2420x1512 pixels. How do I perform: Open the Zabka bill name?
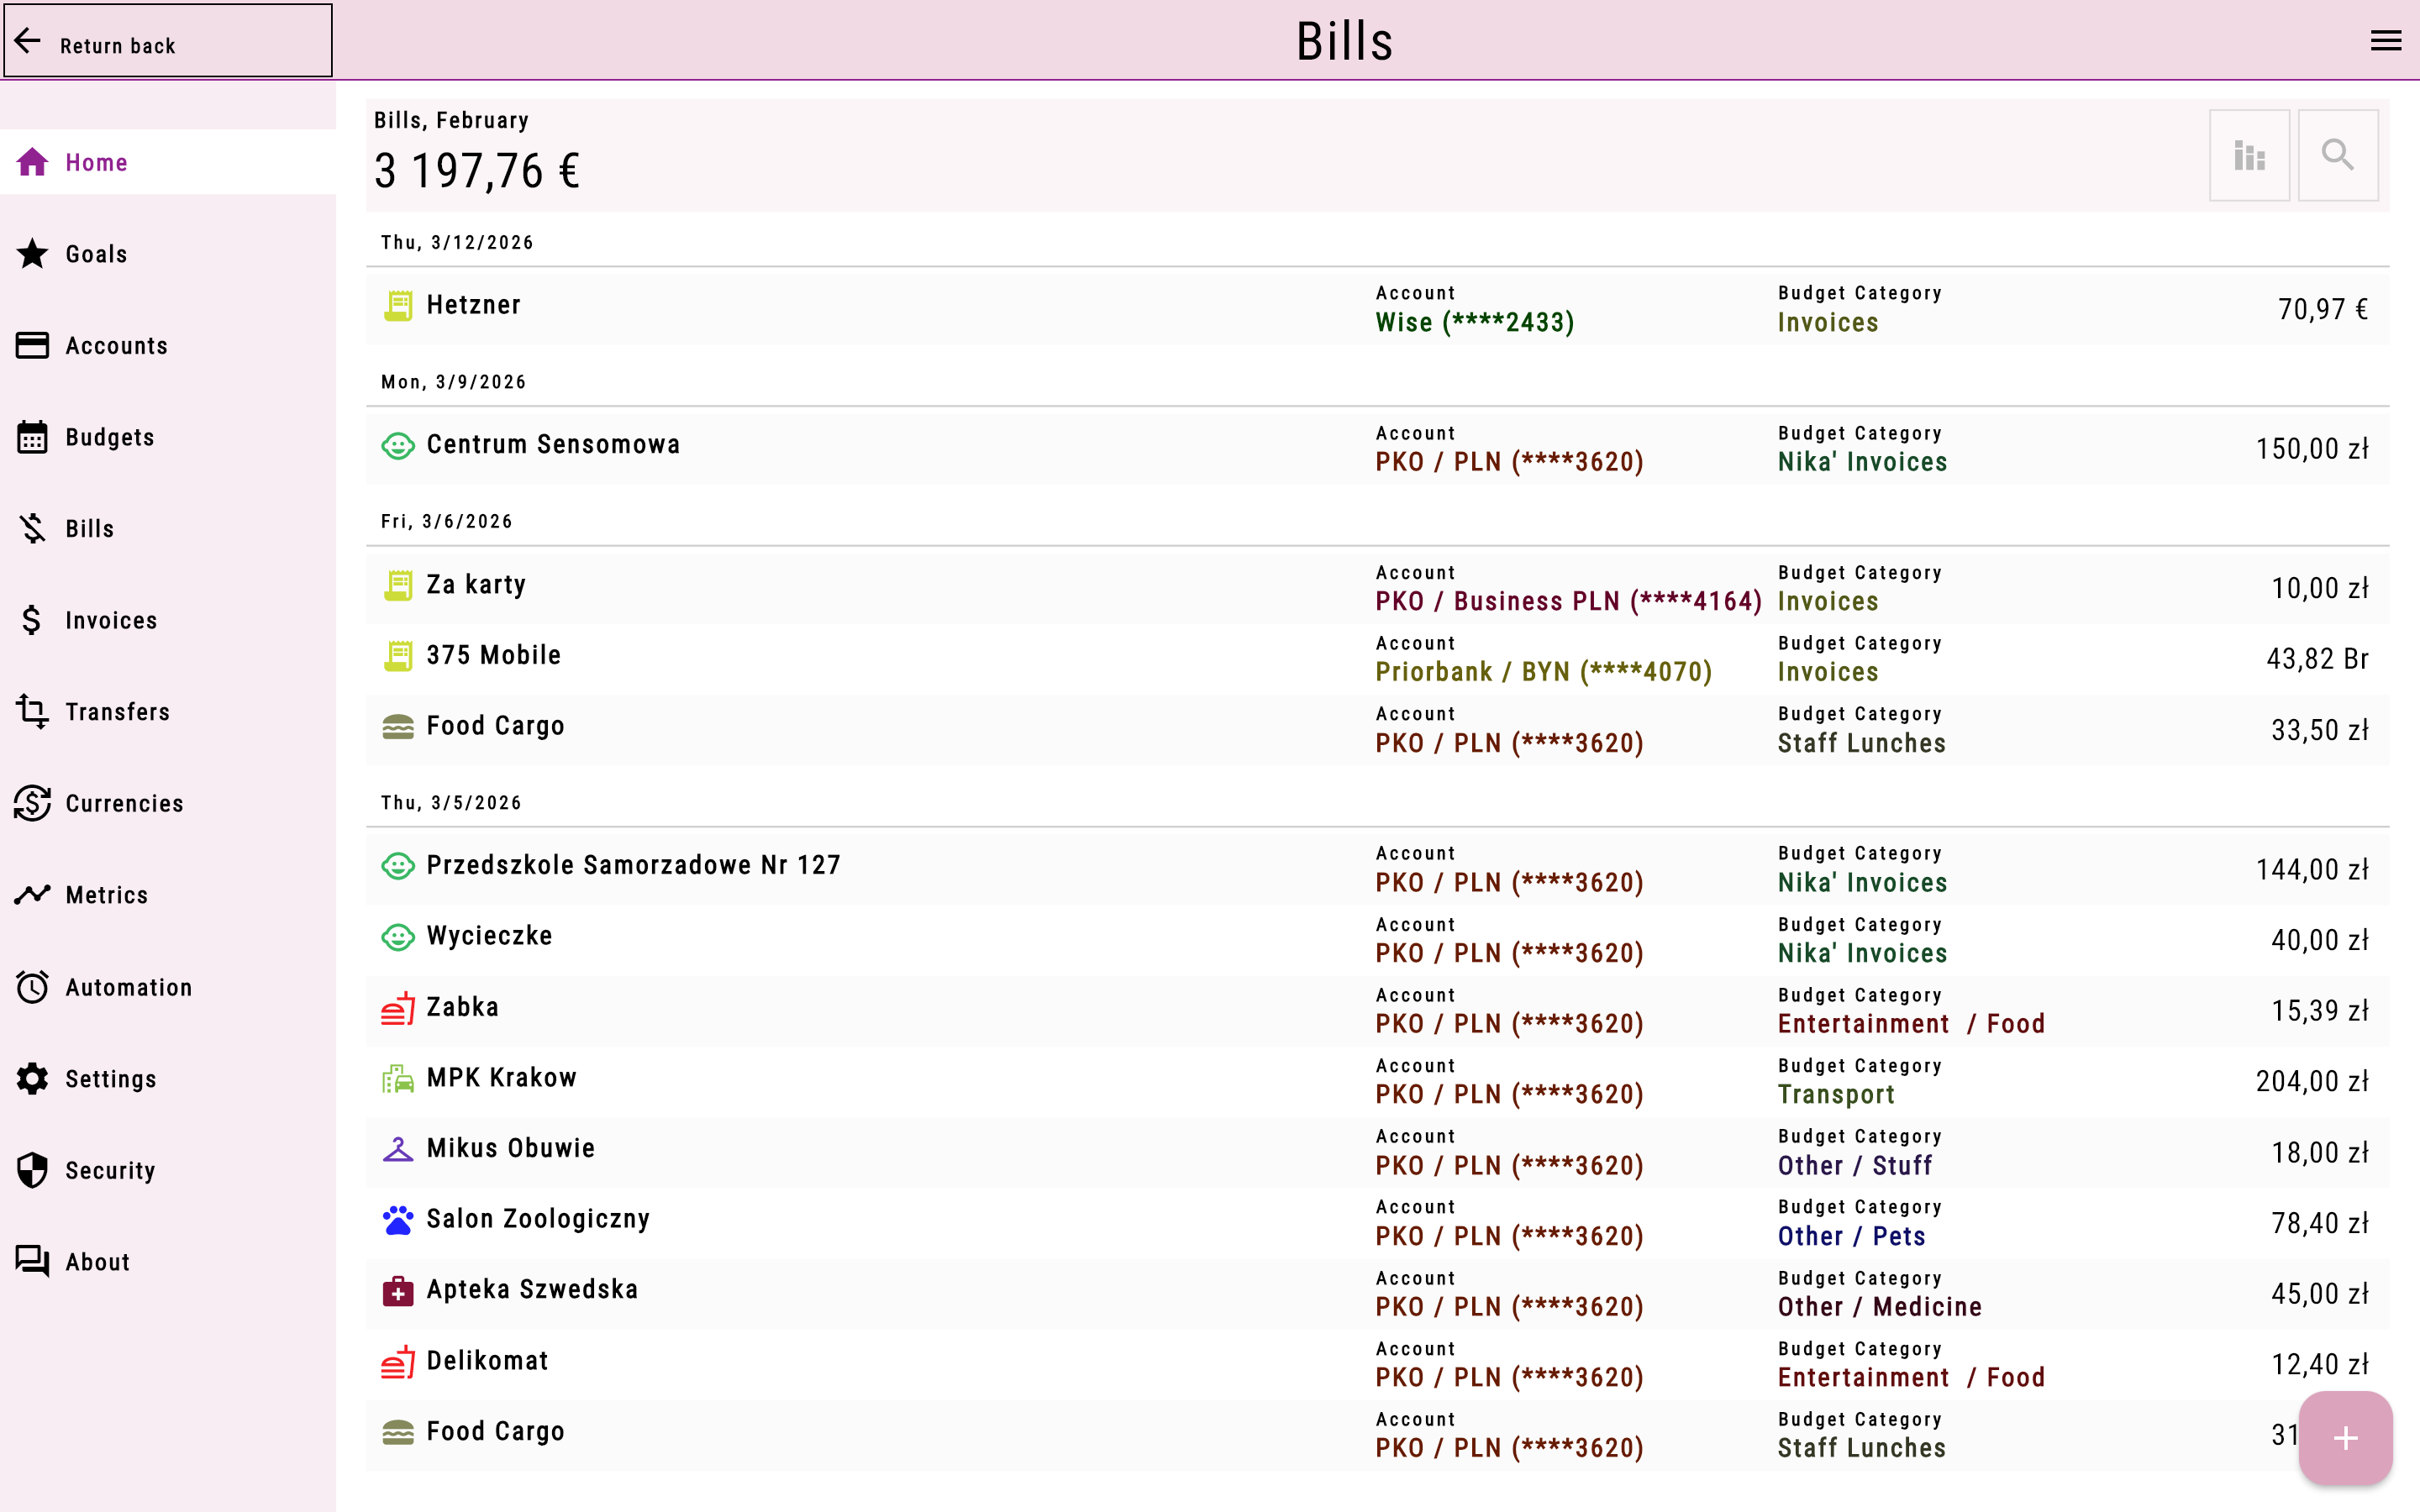tap(462, 1007)
